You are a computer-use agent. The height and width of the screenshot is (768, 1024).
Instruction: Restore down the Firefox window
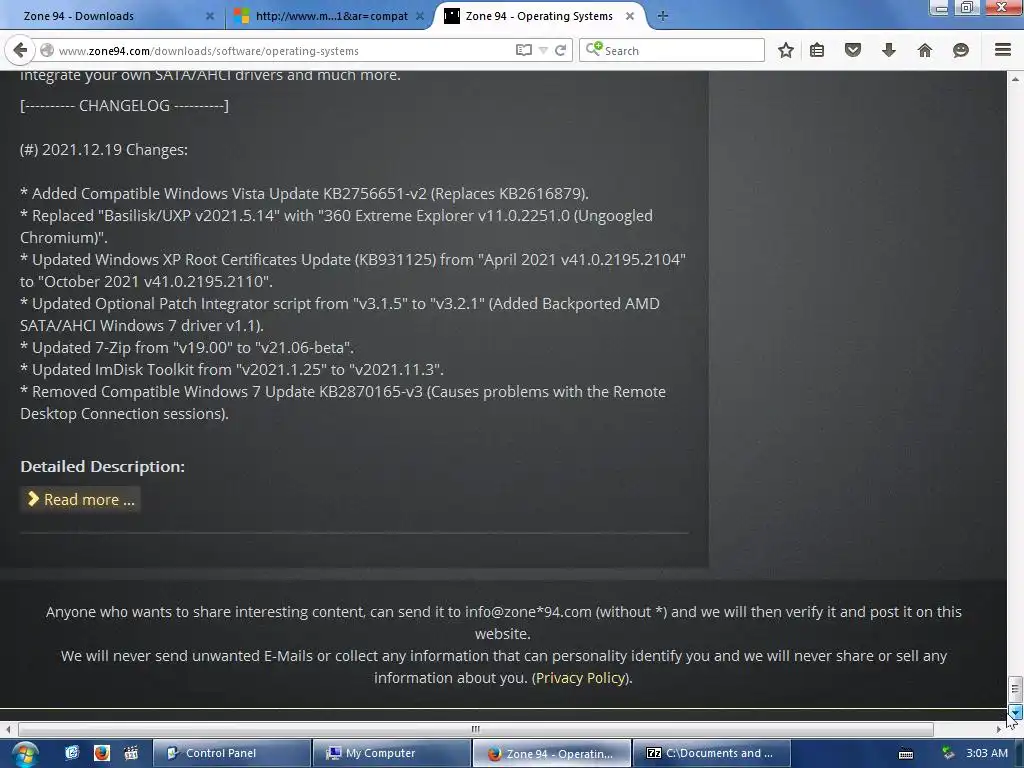click(x=967, y=8)
